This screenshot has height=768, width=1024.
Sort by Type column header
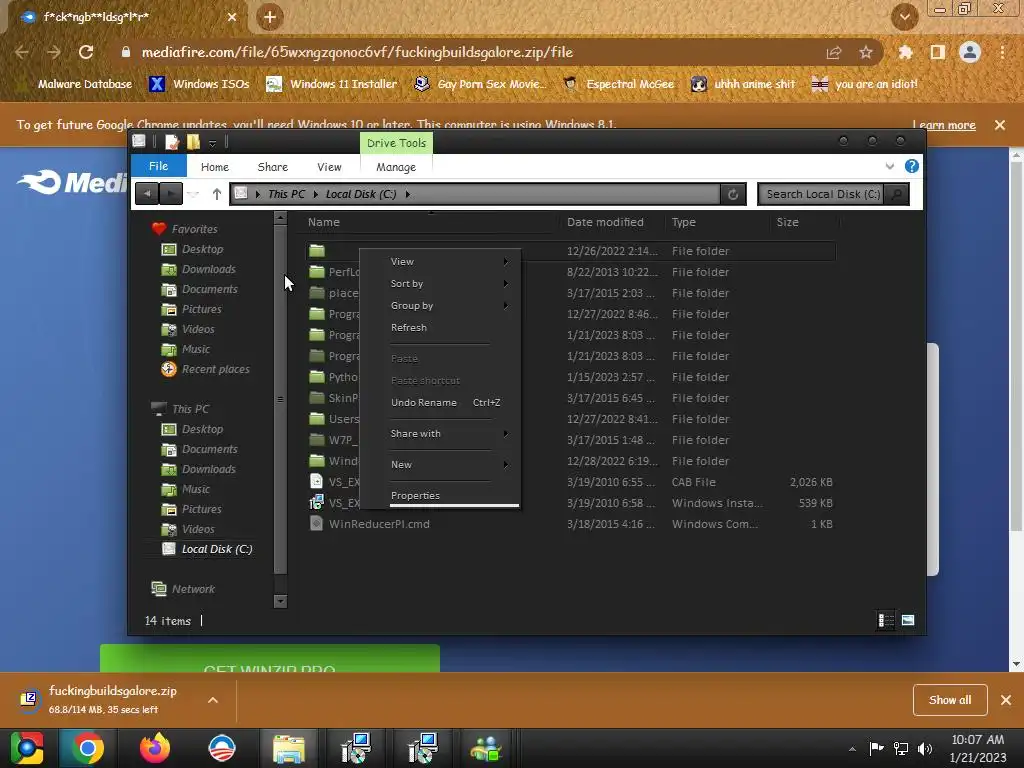pos(684,222)
